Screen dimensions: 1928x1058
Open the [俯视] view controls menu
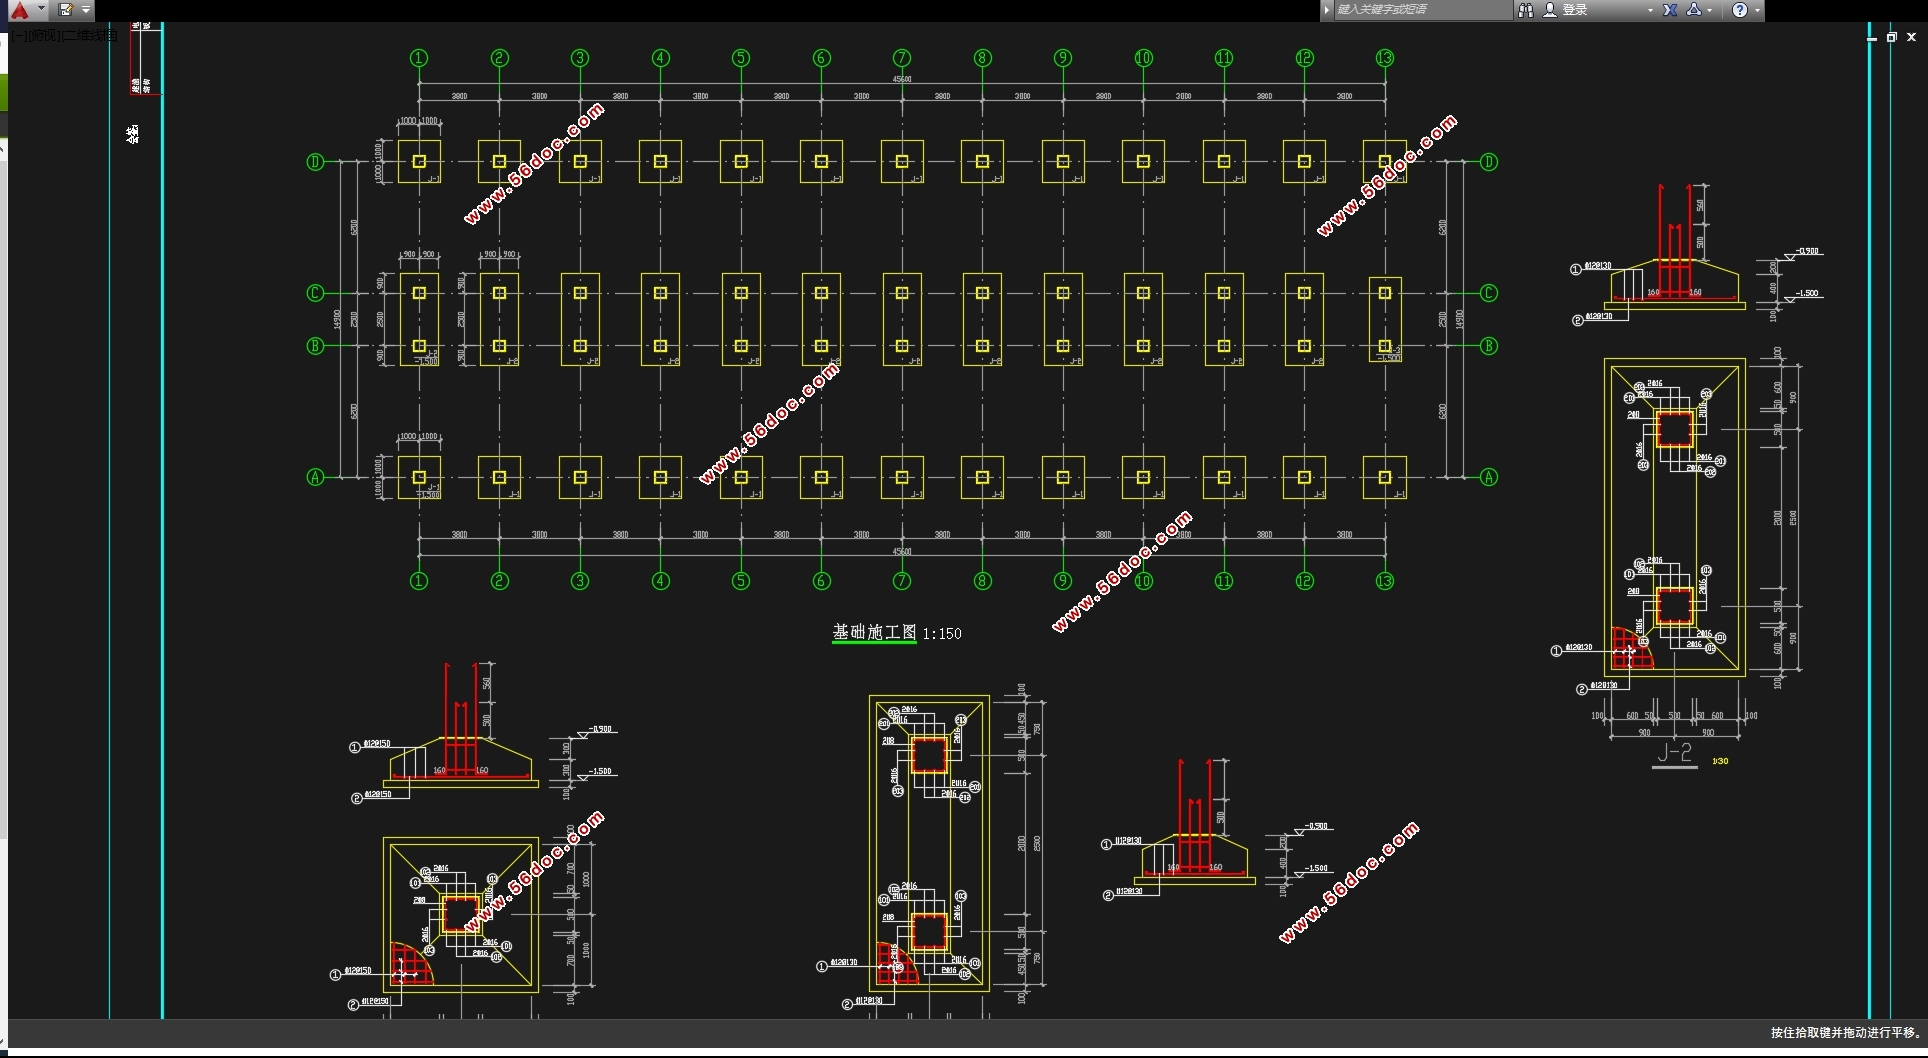click(45, 35)
